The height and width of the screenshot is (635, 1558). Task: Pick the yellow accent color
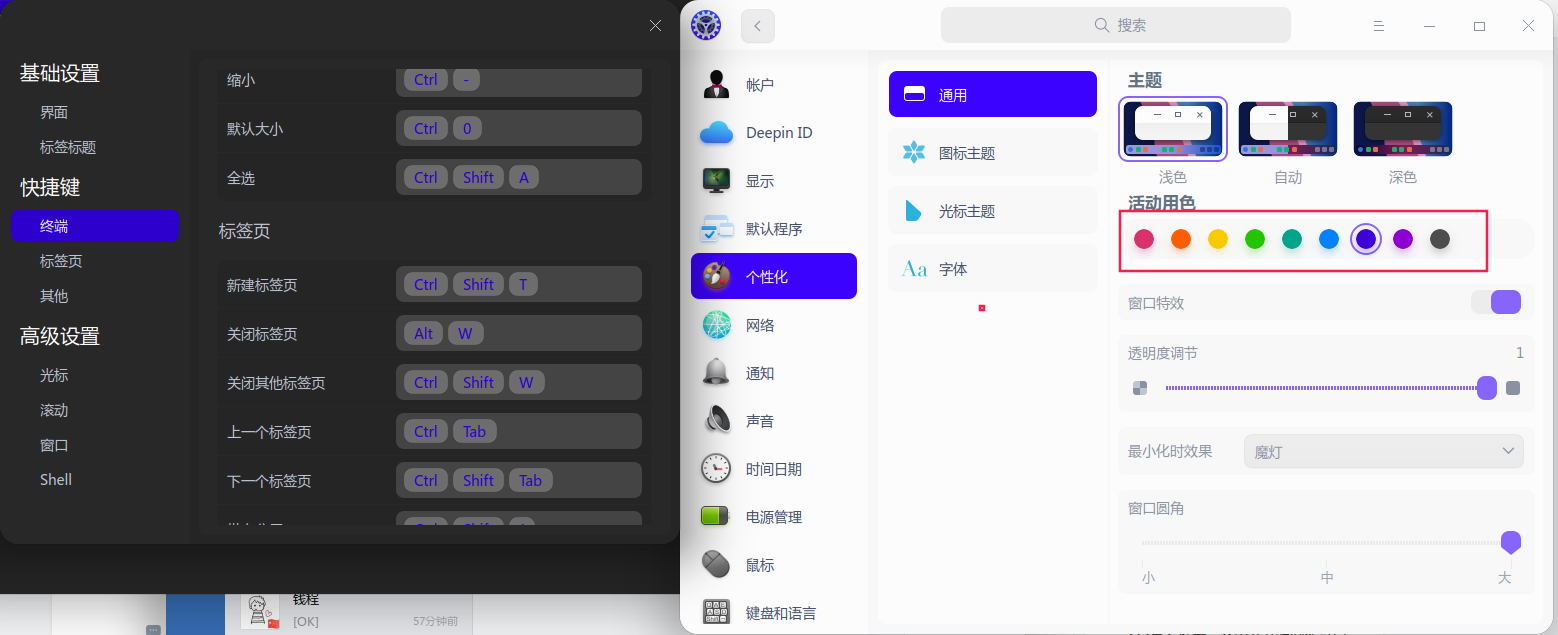(1218, 239)
